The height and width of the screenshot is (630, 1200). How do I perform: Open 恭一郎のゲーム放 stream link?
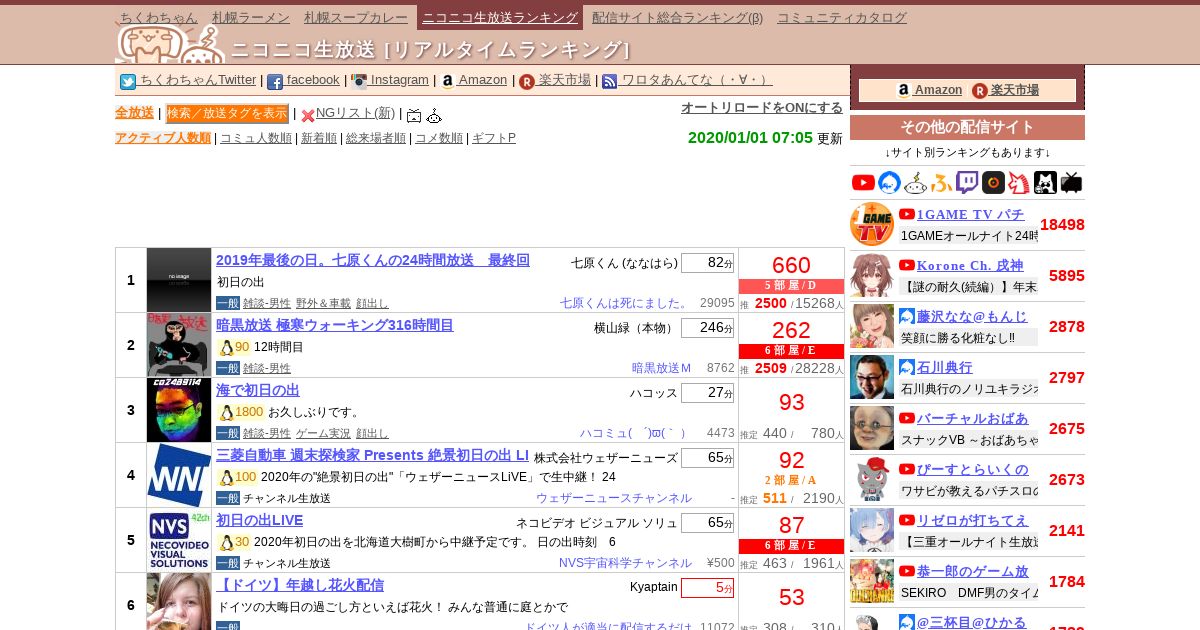pos(972,571)
